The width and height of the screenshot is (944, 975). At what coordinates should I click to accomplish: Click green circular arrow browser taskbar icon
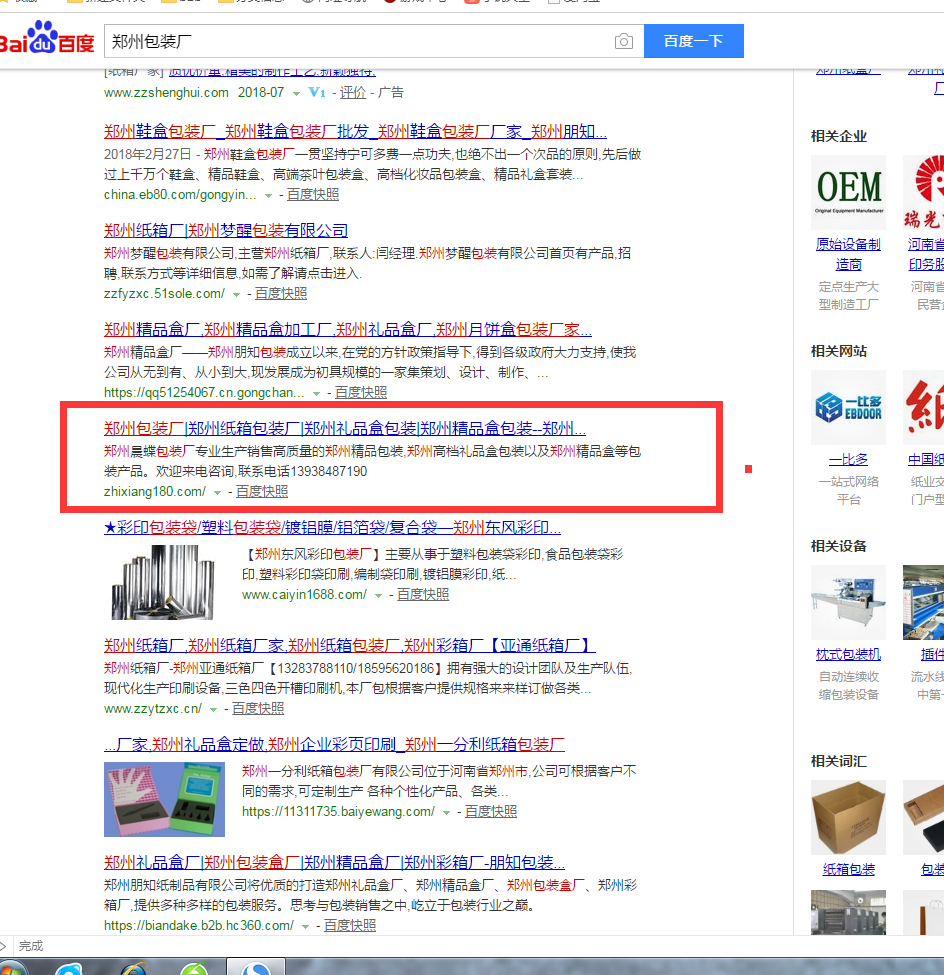pos(194,969)
